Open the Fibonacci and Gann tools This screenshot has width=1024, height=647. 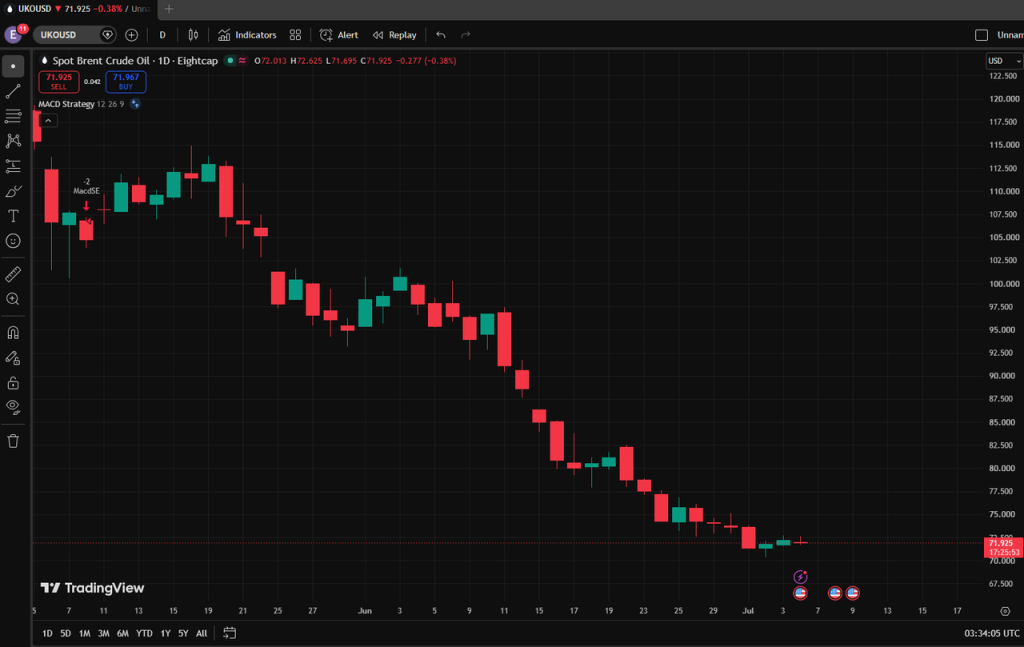[13, 116]
